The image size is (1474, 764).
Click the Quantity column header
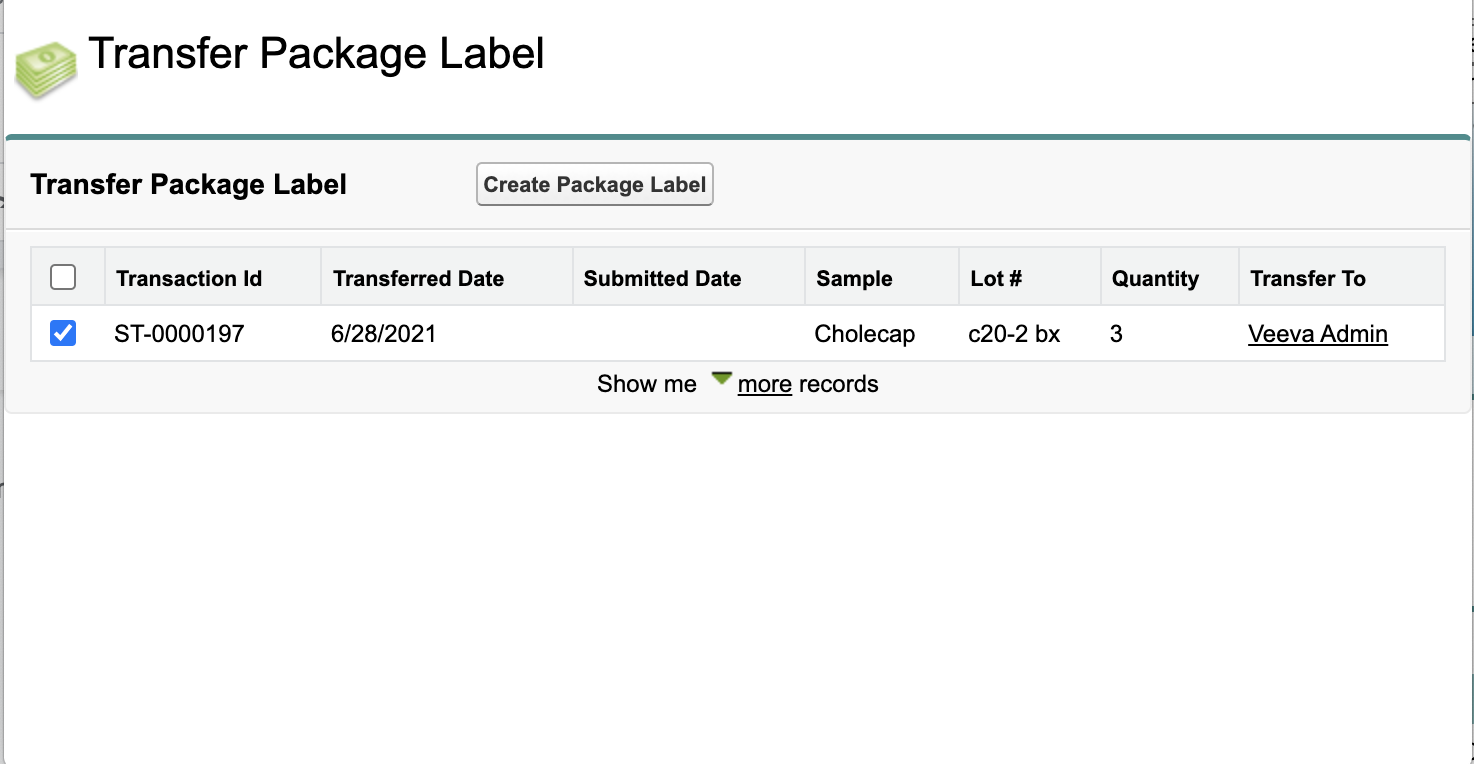1155,279
